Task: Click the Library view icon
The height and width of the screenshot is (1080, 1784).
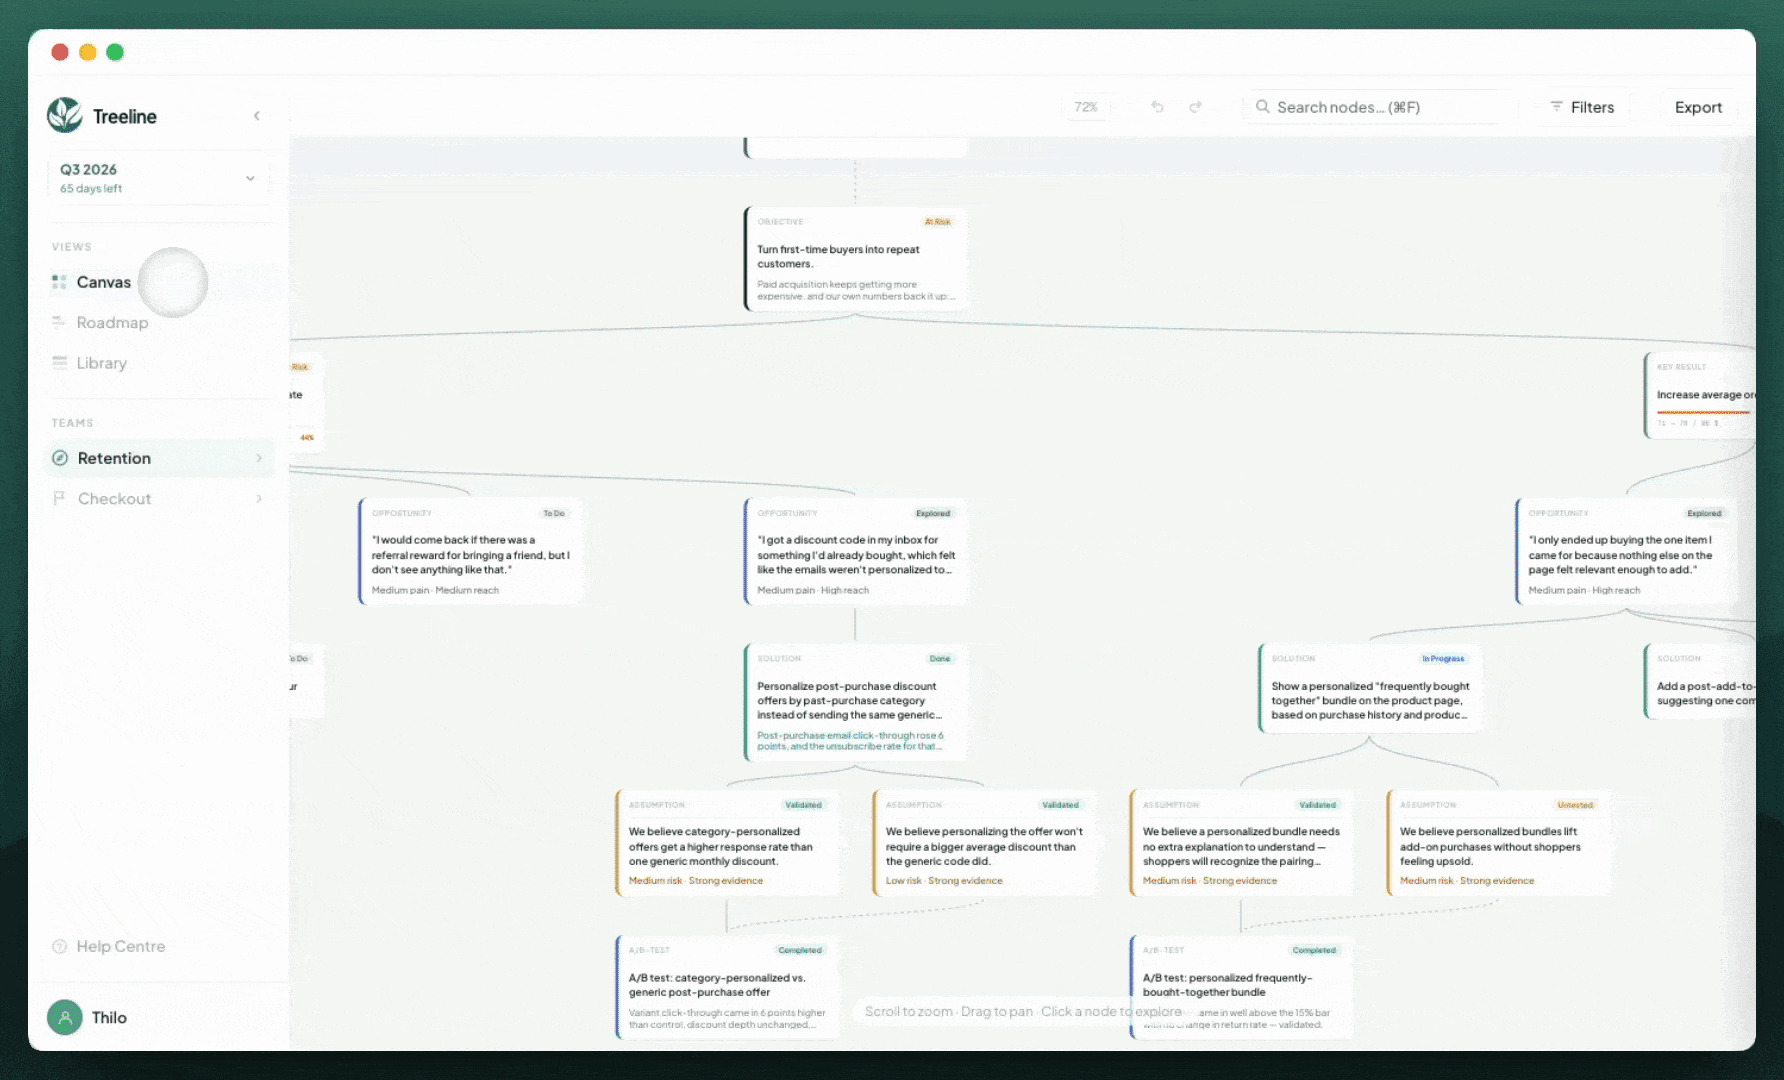Action: click(59, 363)
